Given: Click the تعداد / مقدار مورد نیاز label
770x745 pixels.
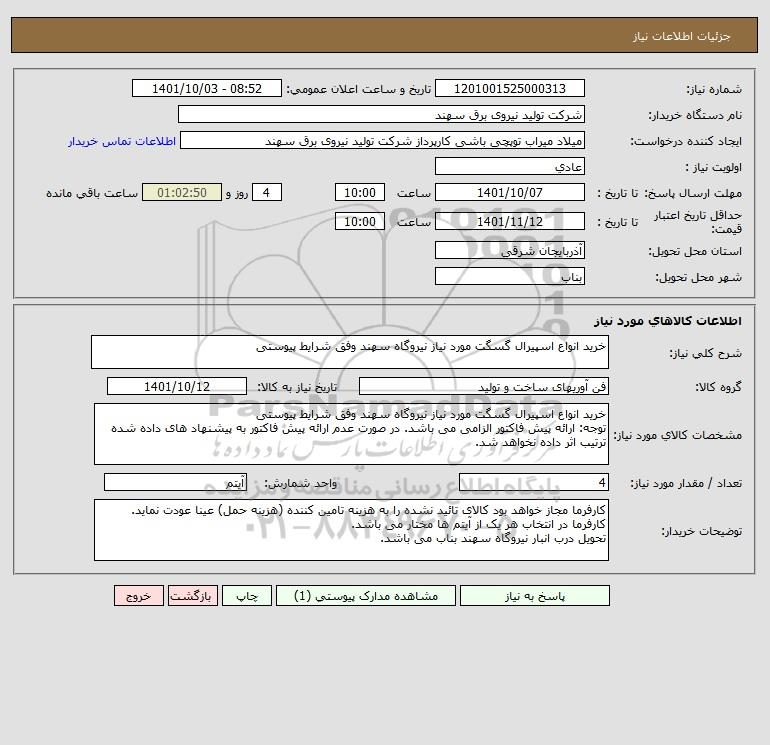Looking at the screenshot, I should click(686, 483).
